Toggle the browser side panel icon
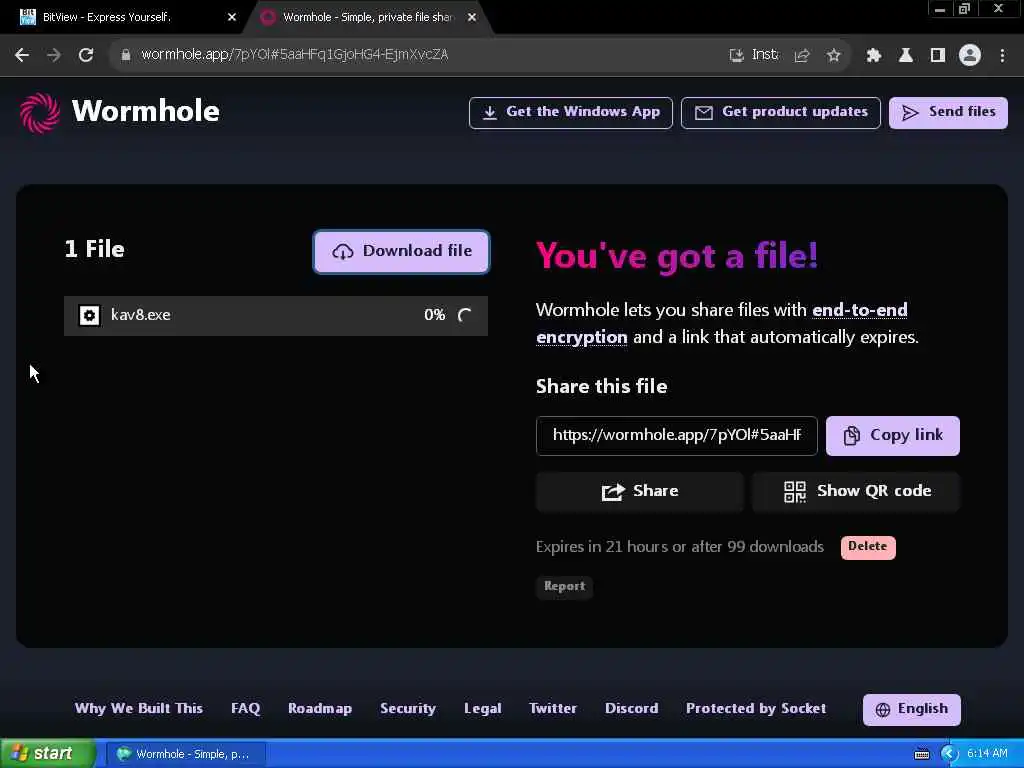Image resolution: width=1024 pixels, height=768 pixels. (x=938, y=55)
